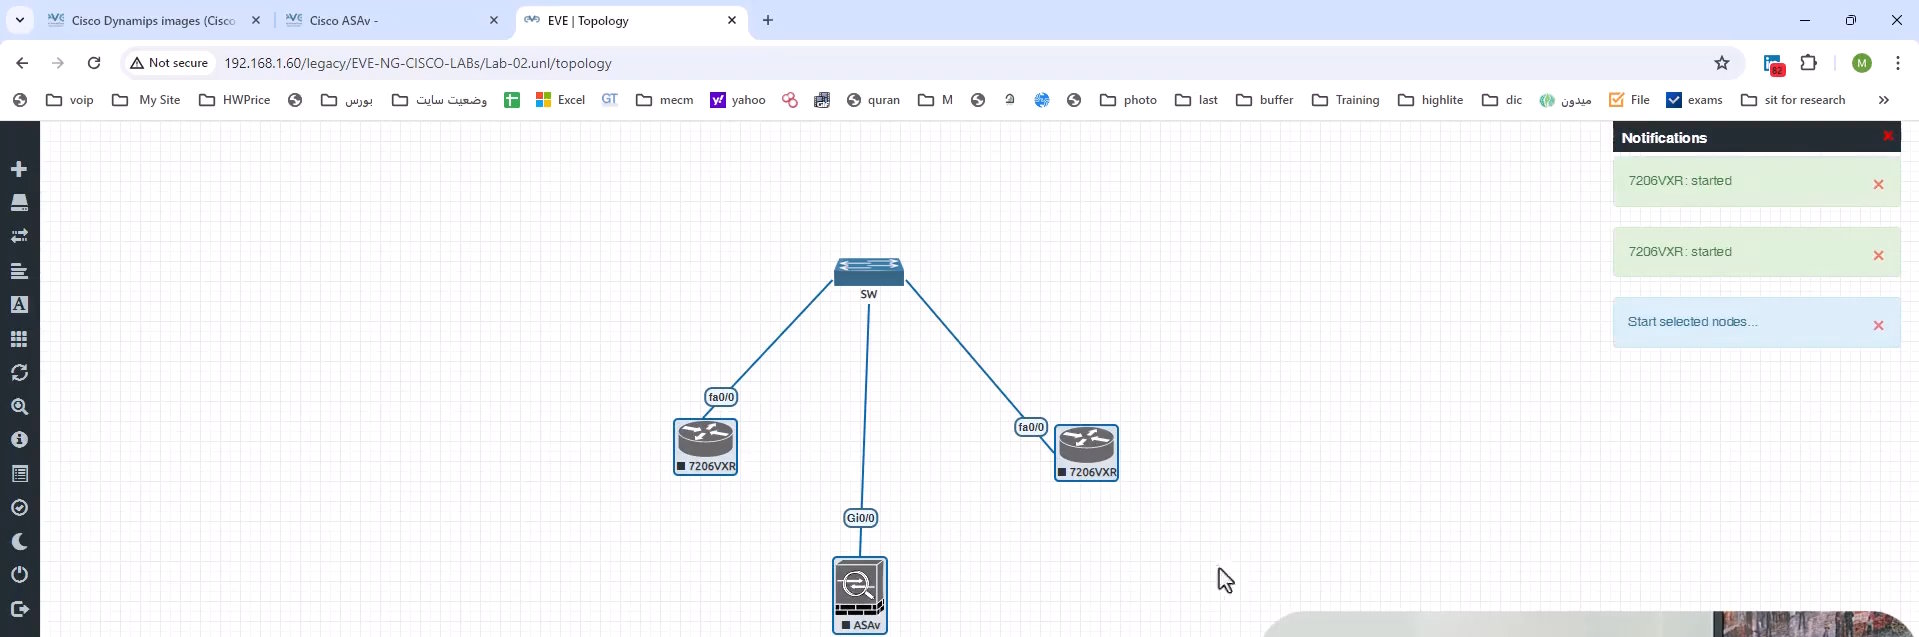Open the voip bookmarks folder
The width and height of the screenshot is (1919, 637).
[x=70, y=100]
